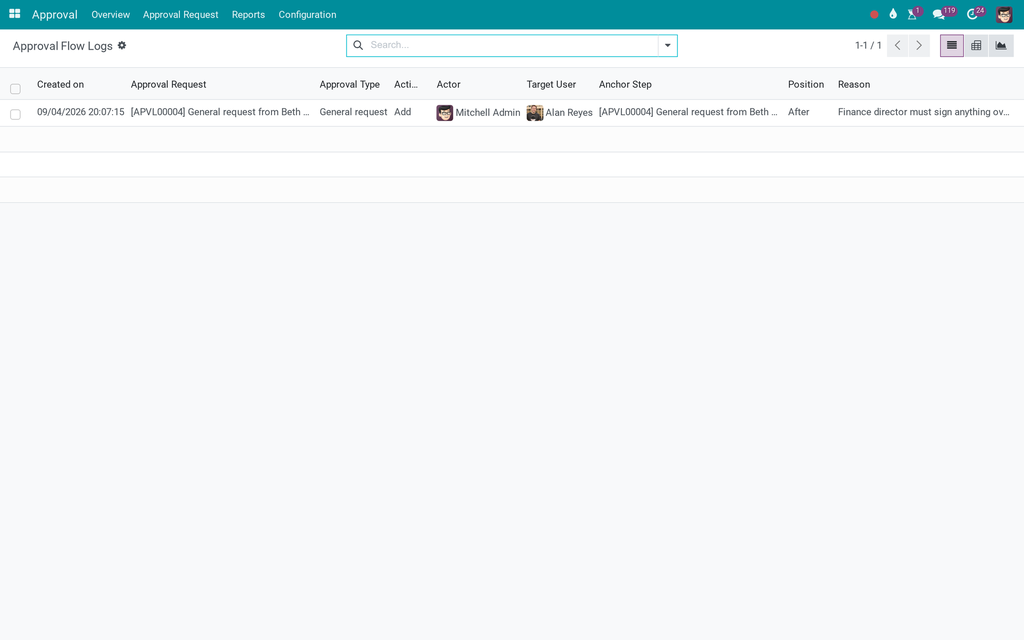Click the date 09/04/2026 20:07:15
Image resolution: width=1024 pixels, height=640 pixels.
pyautogui.click(x=80, y=112)
